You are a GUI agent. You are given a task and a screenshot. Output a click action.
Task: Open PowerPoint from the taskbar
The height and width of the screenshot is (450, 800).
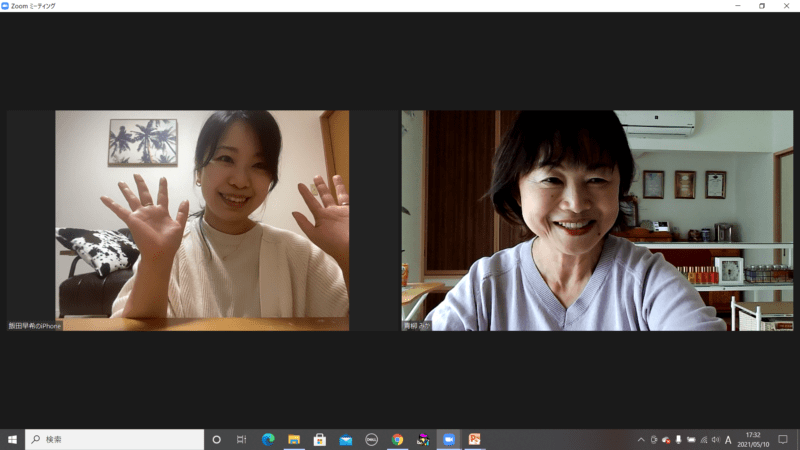475,439
